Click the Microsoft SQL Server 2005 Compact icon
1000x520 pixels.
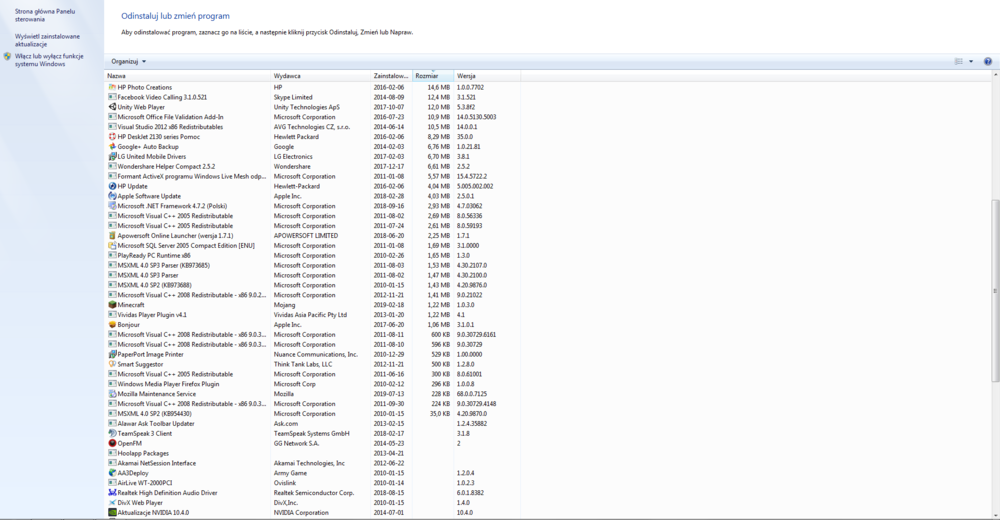click(x=112, y=246)
